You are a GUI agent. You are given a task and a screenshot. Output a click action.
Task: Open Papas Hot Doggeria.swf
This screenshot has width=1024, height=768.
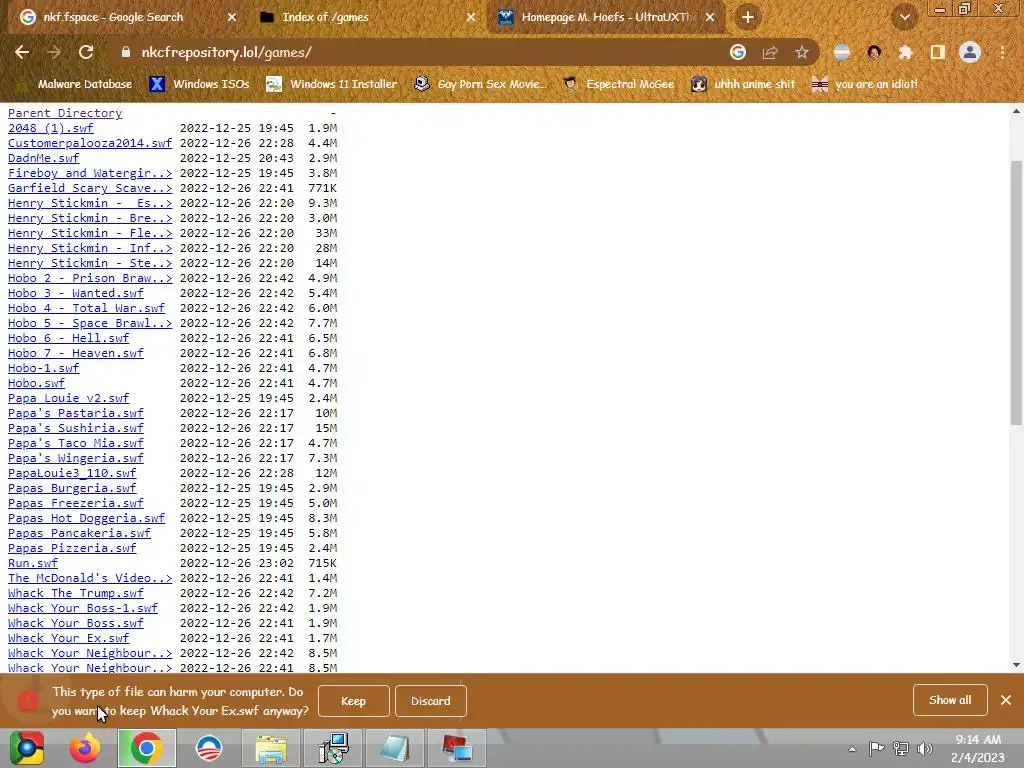pyautogui.click(x=86, y=519)
